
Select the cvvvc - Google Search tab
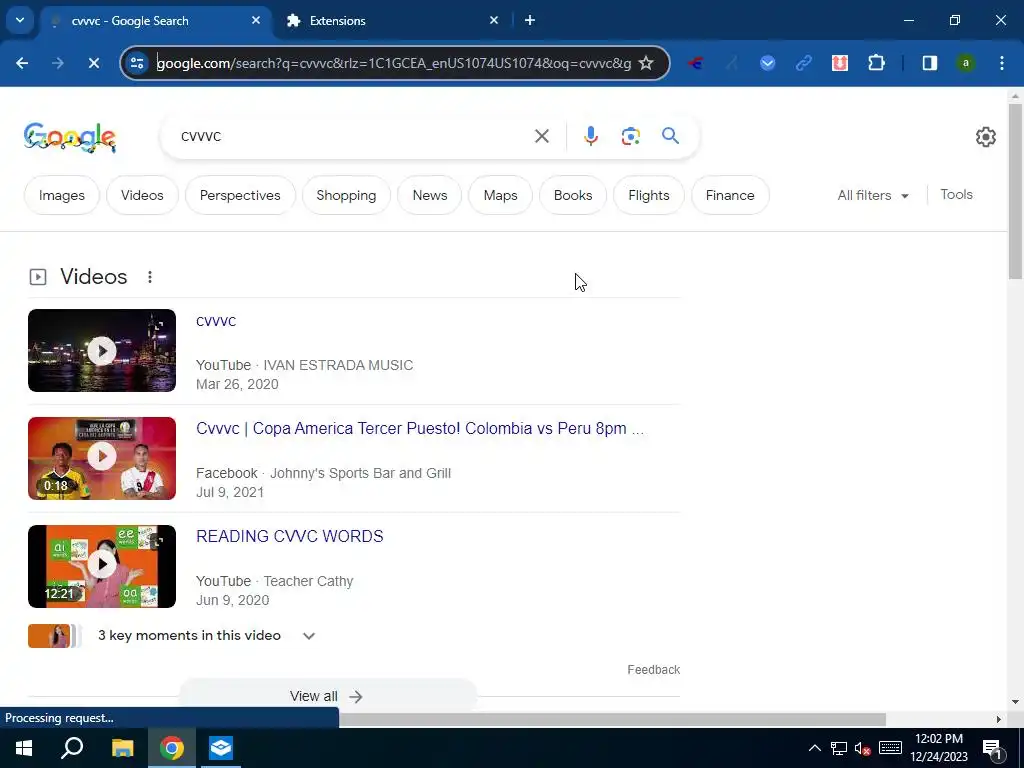tap(157, 21)
